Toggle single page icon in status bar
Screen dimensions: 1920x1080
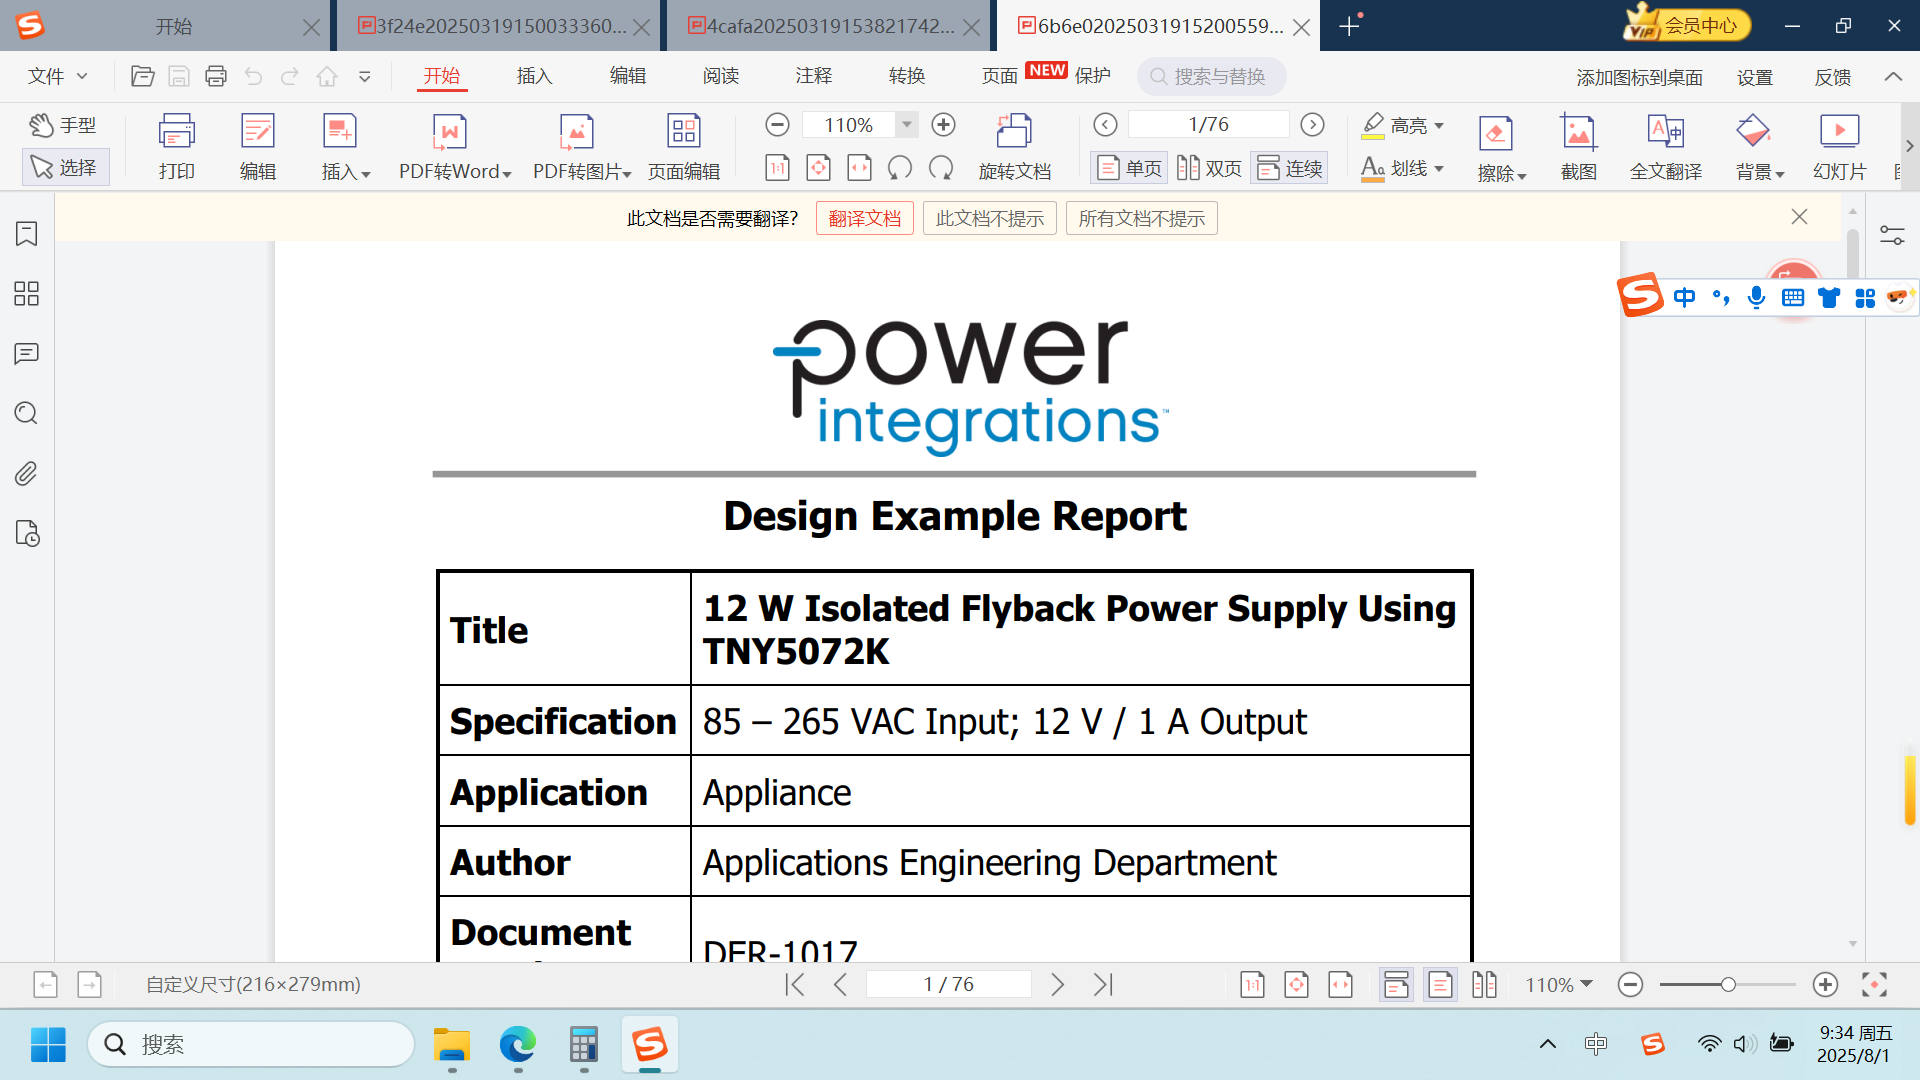[x=1440, y=985]
